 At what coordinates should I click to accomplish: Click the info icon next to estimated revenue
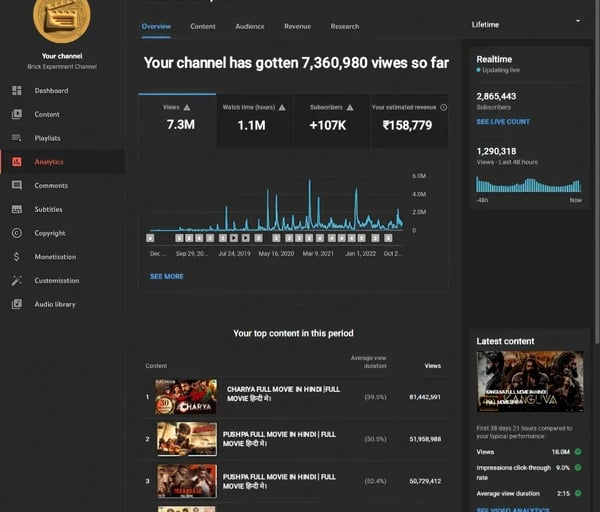(x=443, y=107)
